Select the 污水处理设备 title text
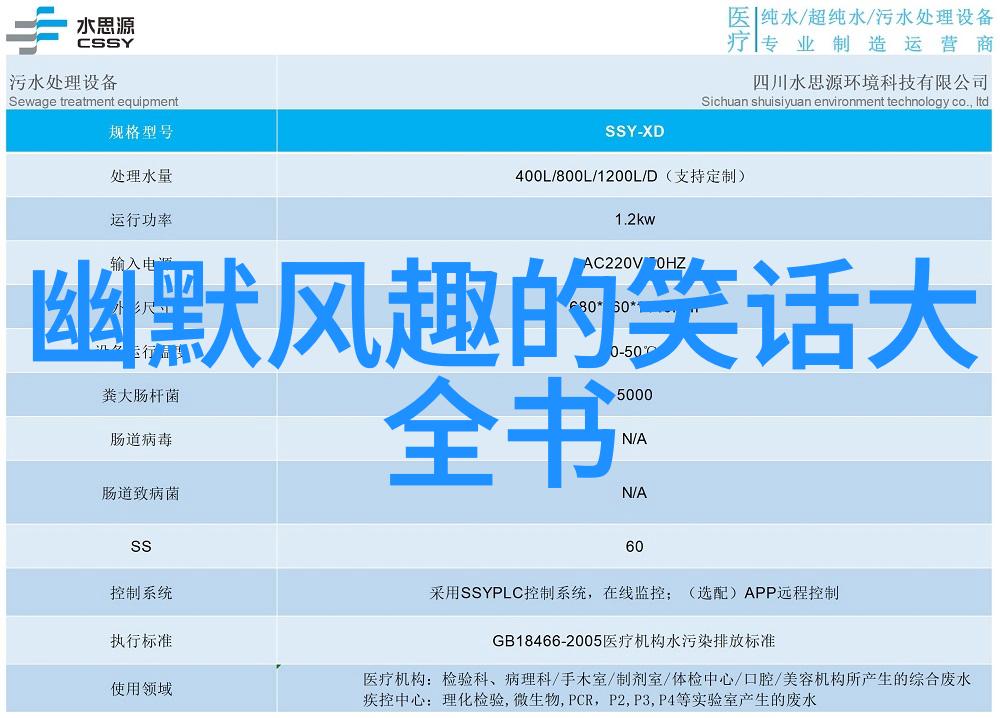Image resolution: width=1000 pixels, height=718 pixels. [63, 82]
